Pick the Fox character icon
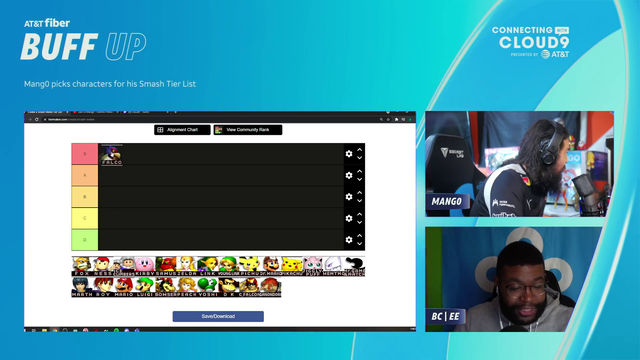 tap(82, 266)
